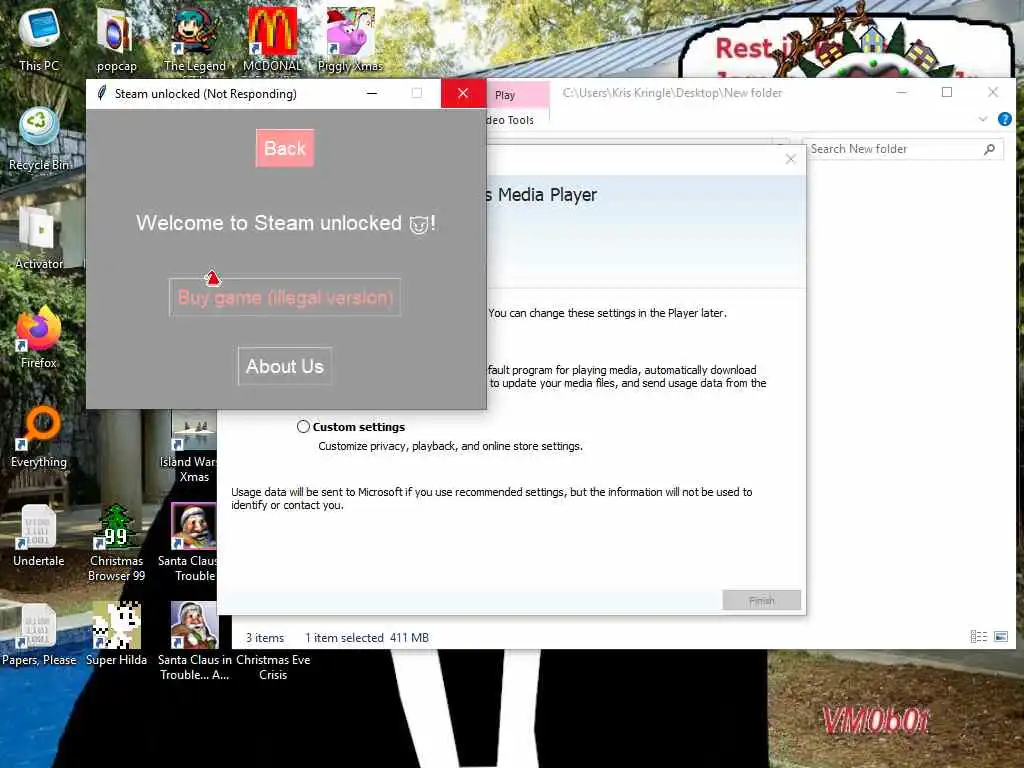Minimize the New folder Explorer window
Screen dimensions: 1024x768
point(902,92)
